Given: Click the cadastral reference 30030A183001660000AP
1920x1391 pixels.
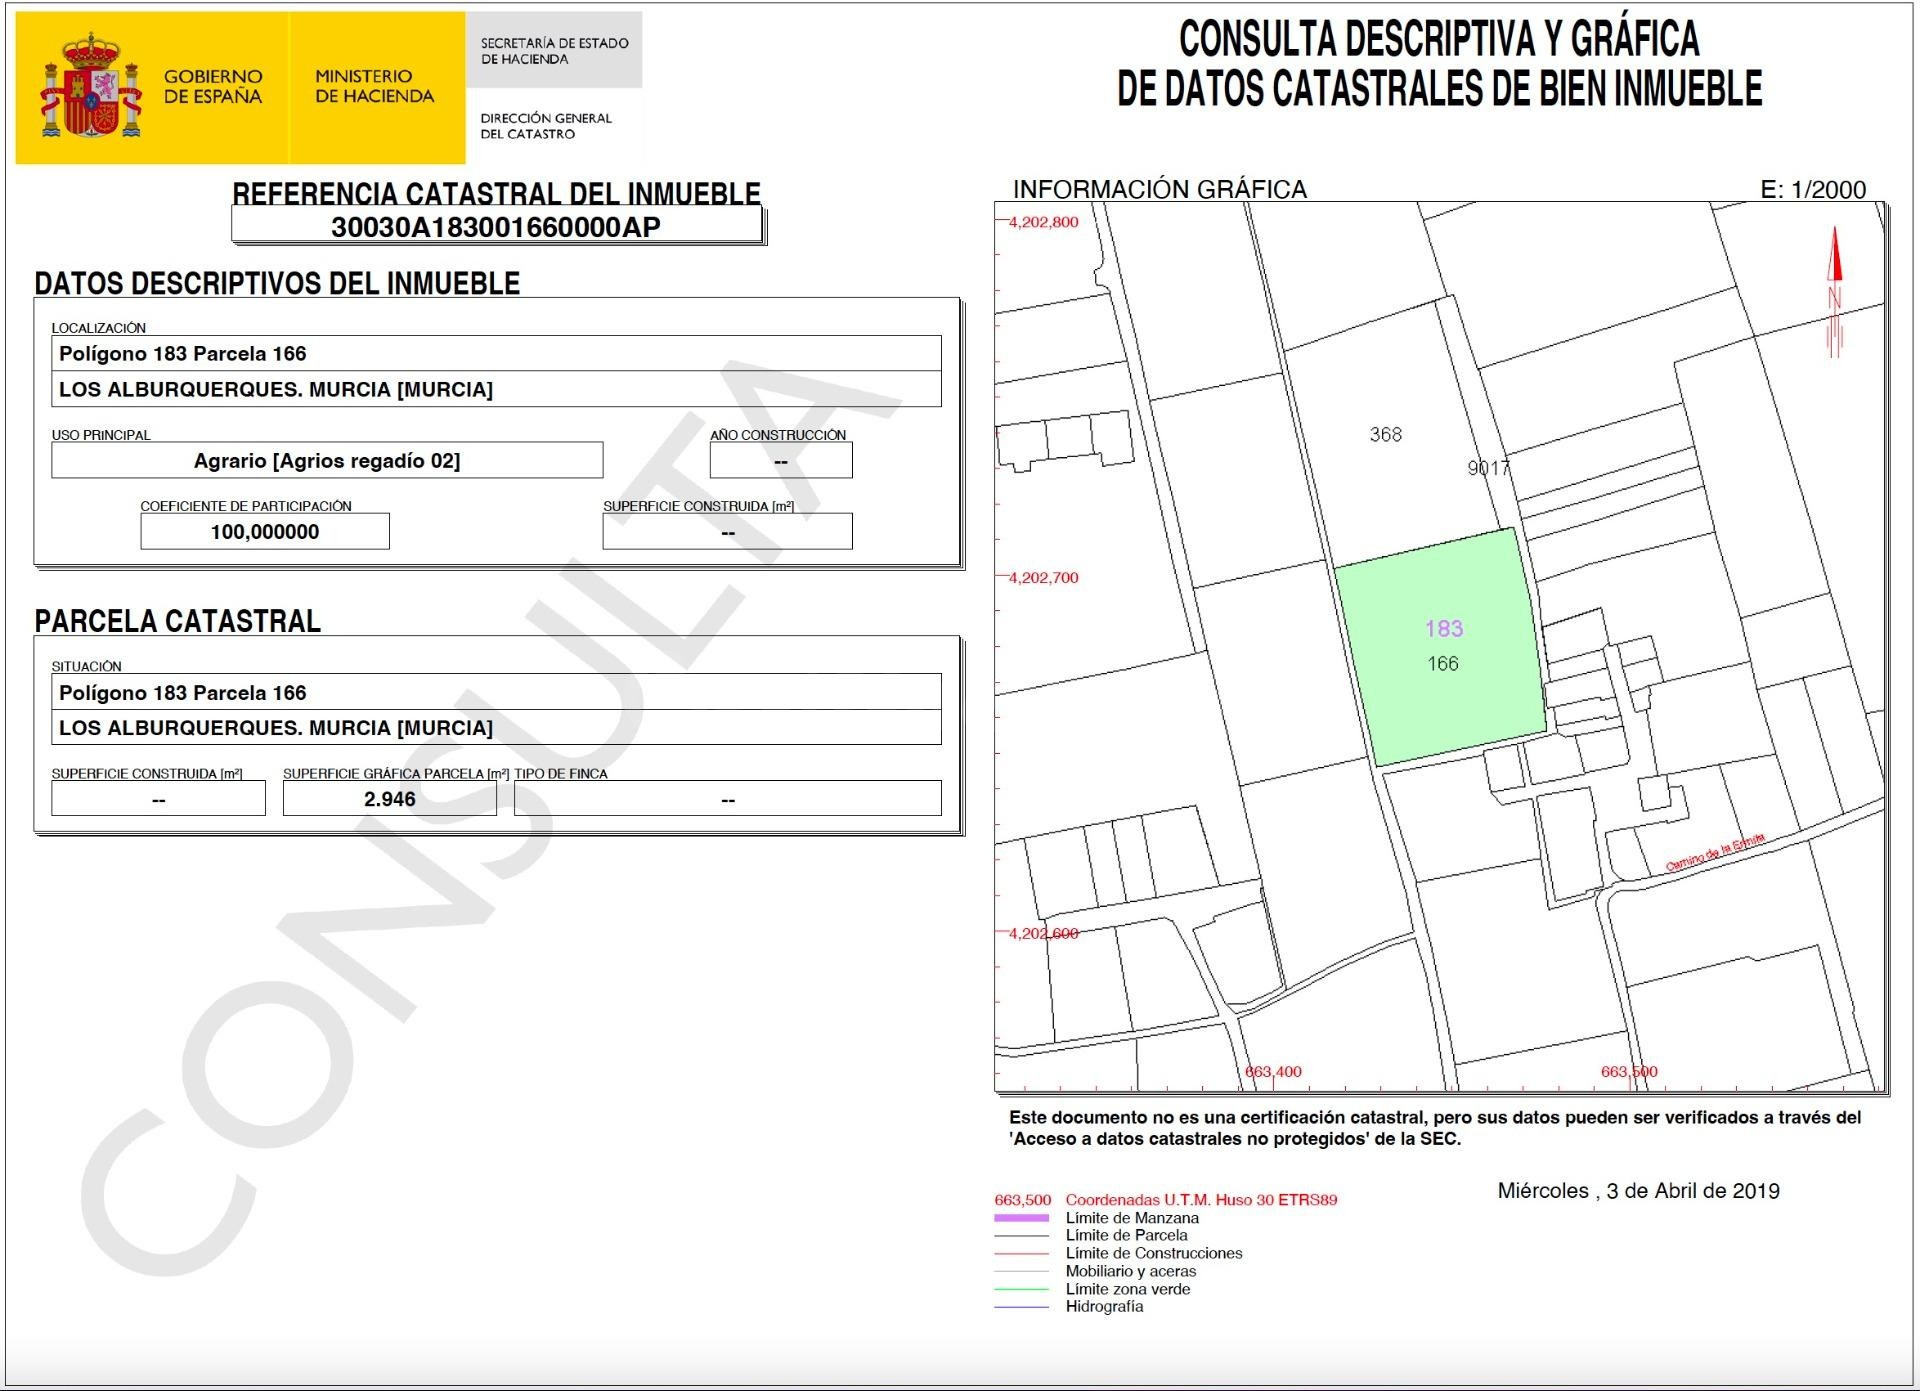Looking at the screenshot, I should (x=496, y=227).
